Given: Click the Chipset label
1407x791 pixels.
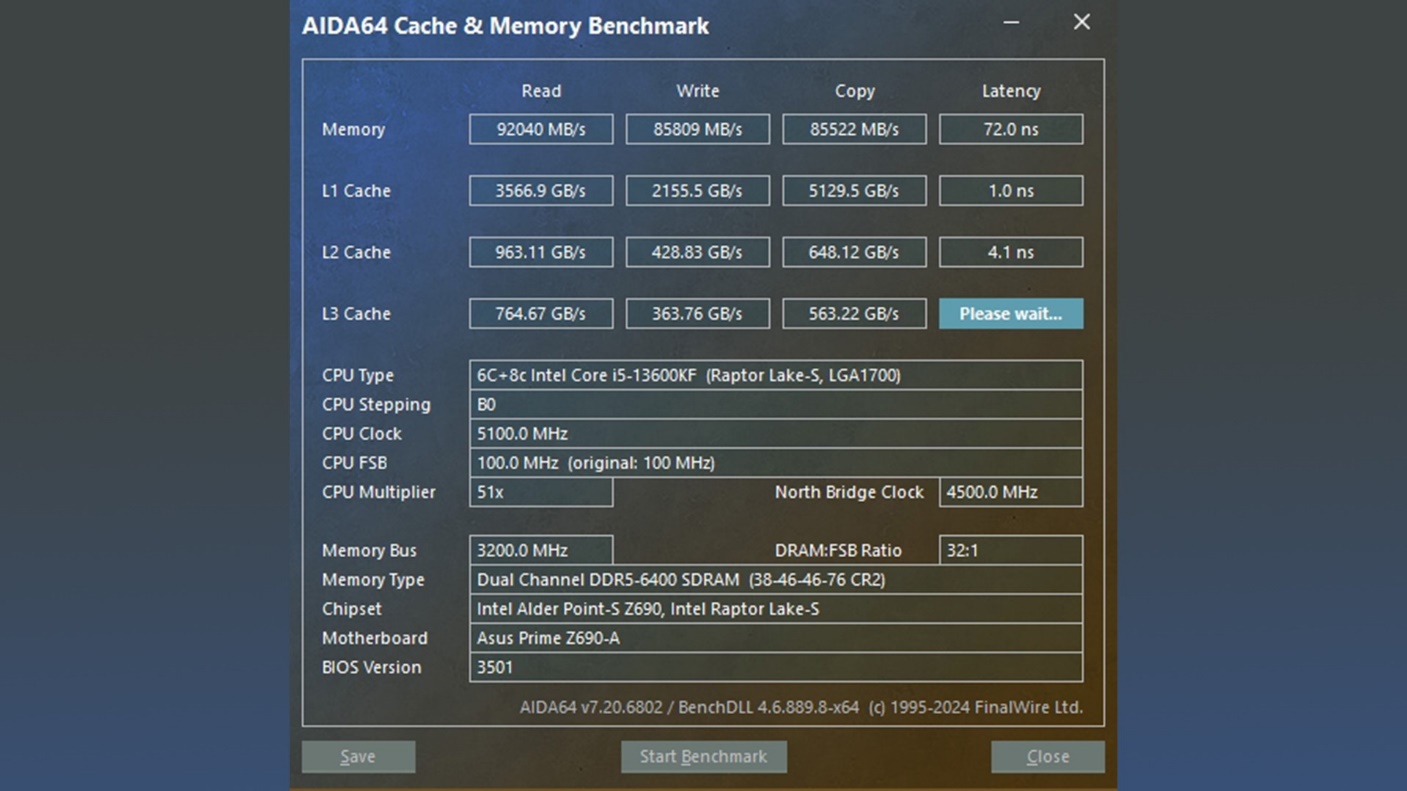Looking at the screenshot, I should [351, 609].
